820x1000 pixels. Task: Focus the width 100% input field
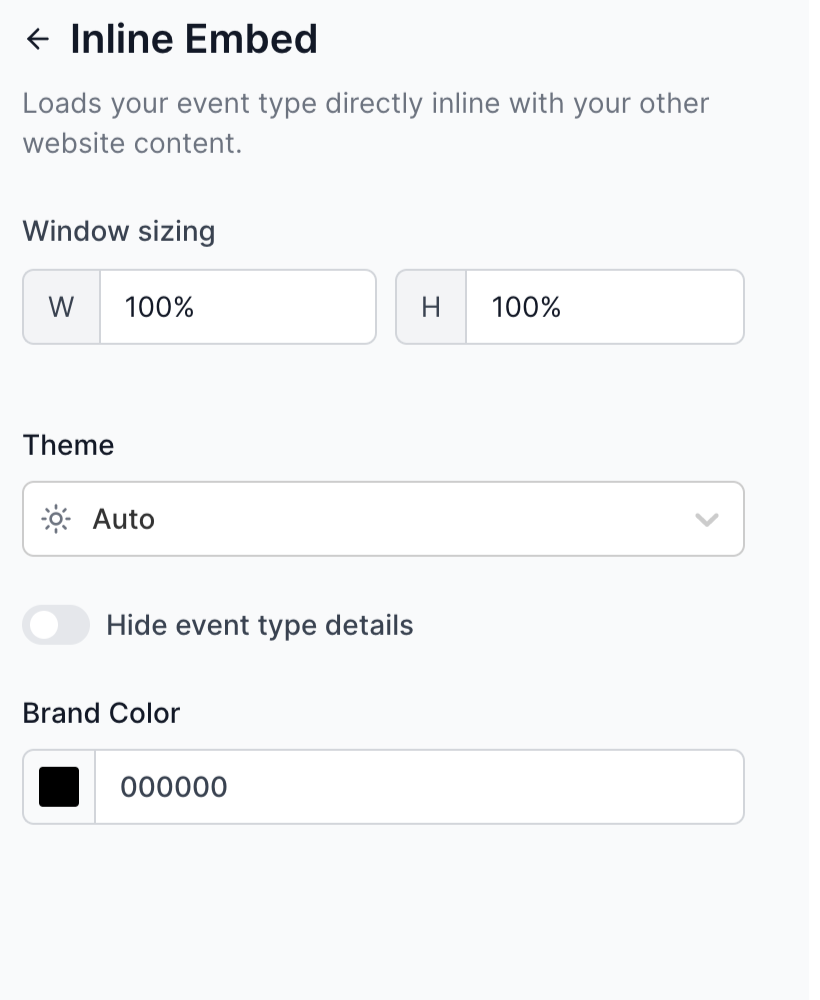tap(237, 307)
